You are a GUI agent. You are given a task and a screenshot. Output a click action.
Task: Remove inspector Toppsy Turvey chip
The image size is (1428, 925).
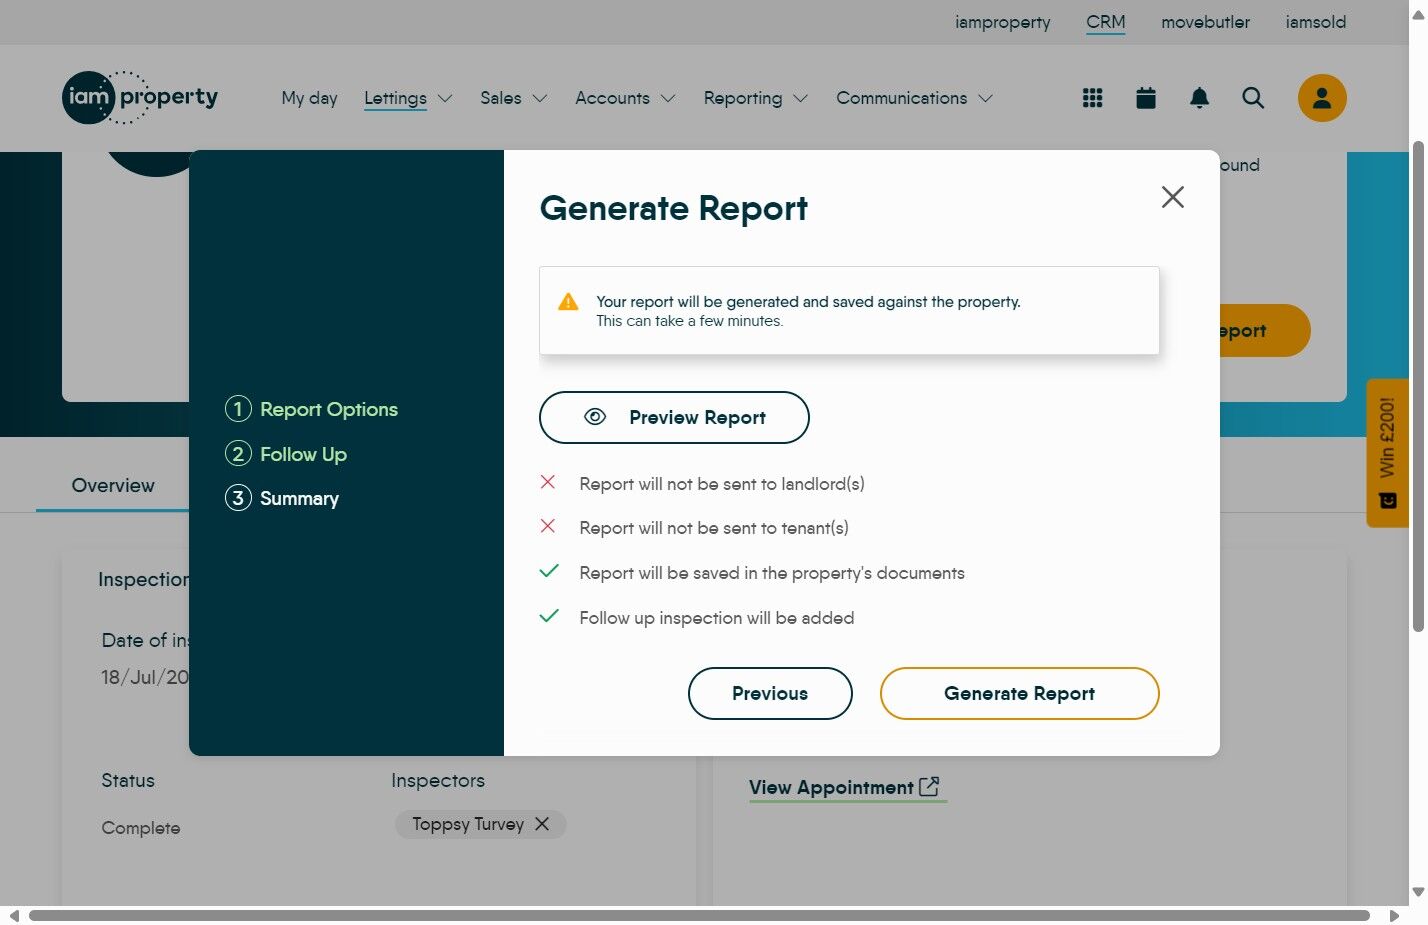(x=542, y=824)
